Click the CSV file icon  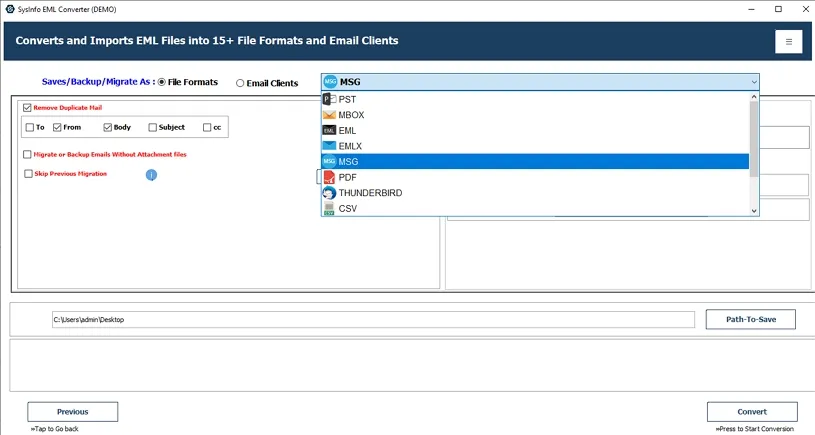pyautogui.click(x=329, y=208)
